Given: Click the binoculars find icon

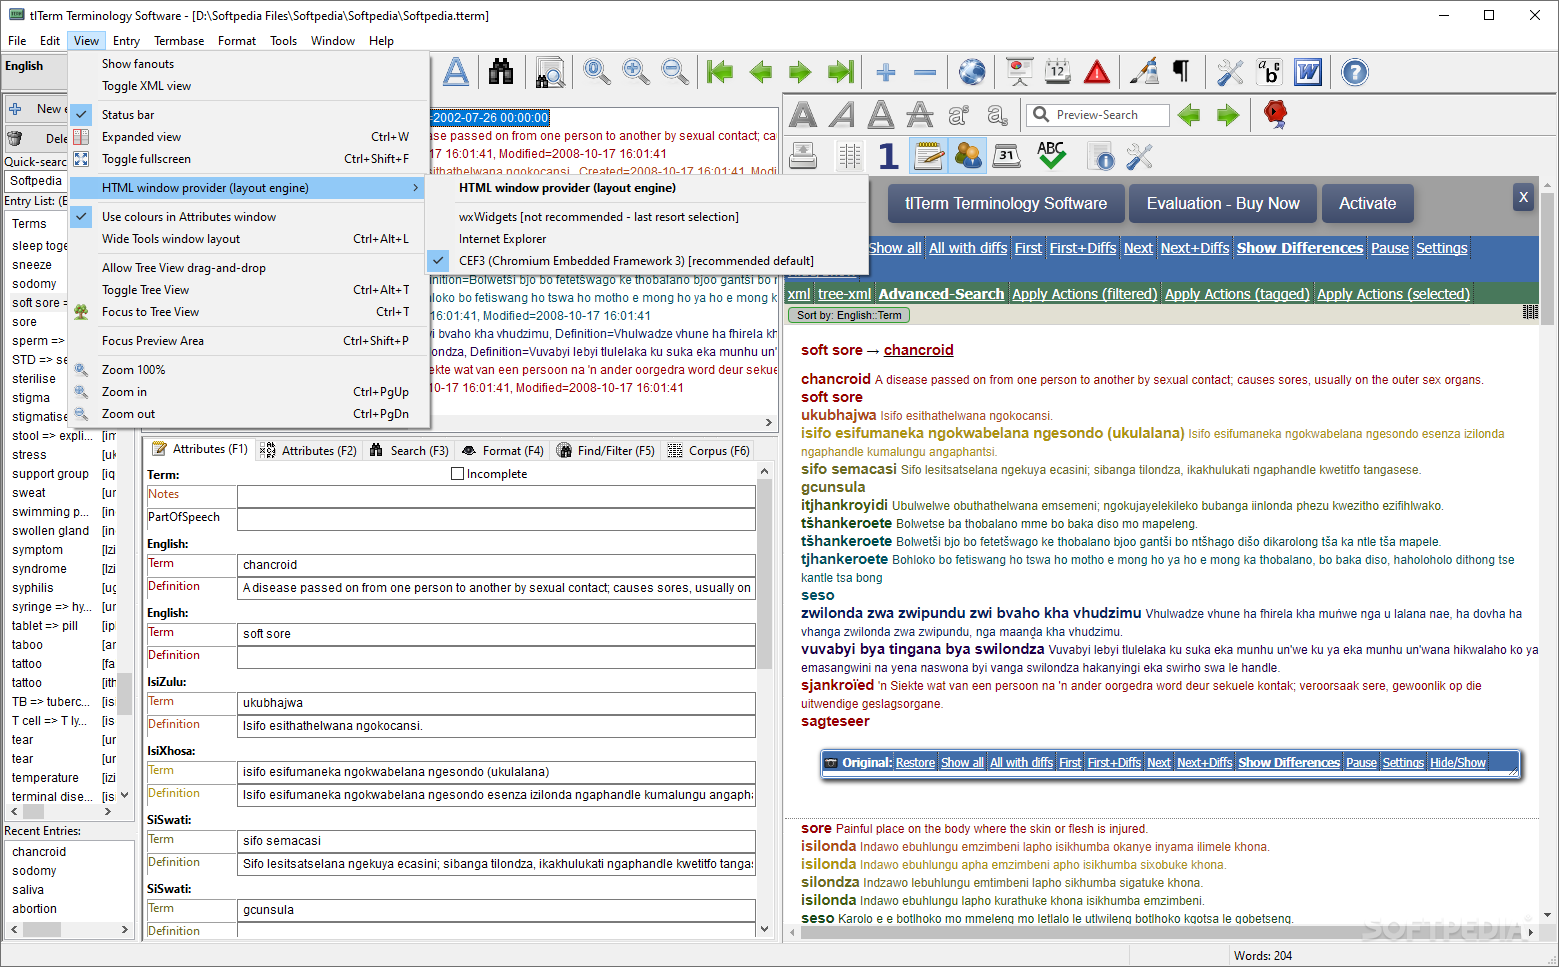Looking at the screenshot, I should pyautogui.click(x=501, y=72).
